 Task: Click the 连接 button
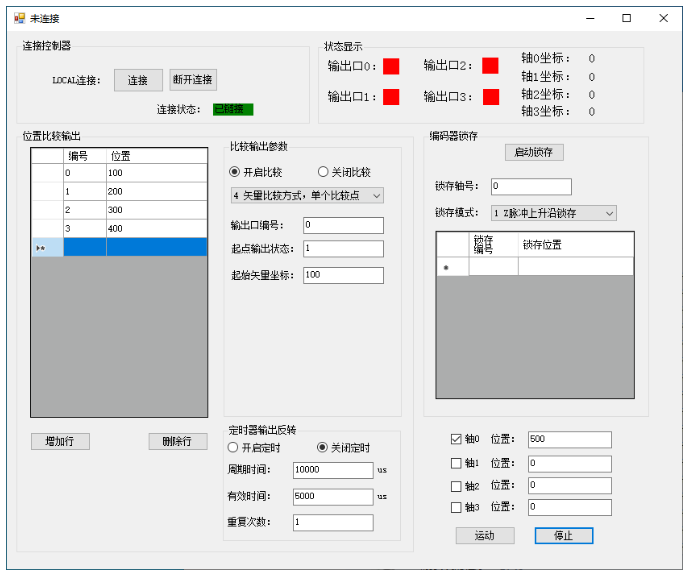138,80
